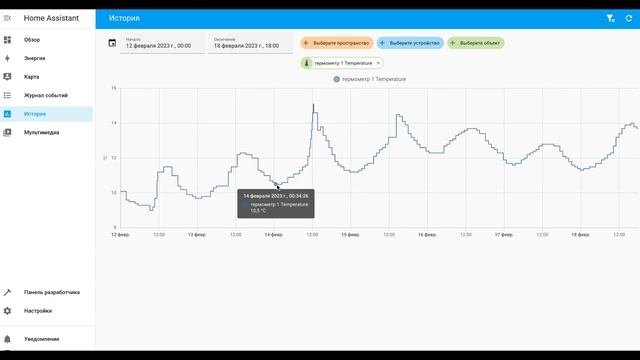Open Панель разработчика hammer icon
This screenshot has height=360, width=640.
pyautogui.click(x=7, y=292)
